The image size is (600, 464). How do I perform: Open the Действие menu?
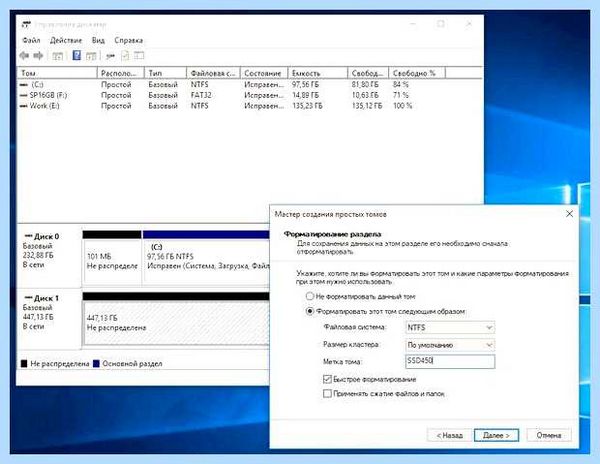point(66,40)
